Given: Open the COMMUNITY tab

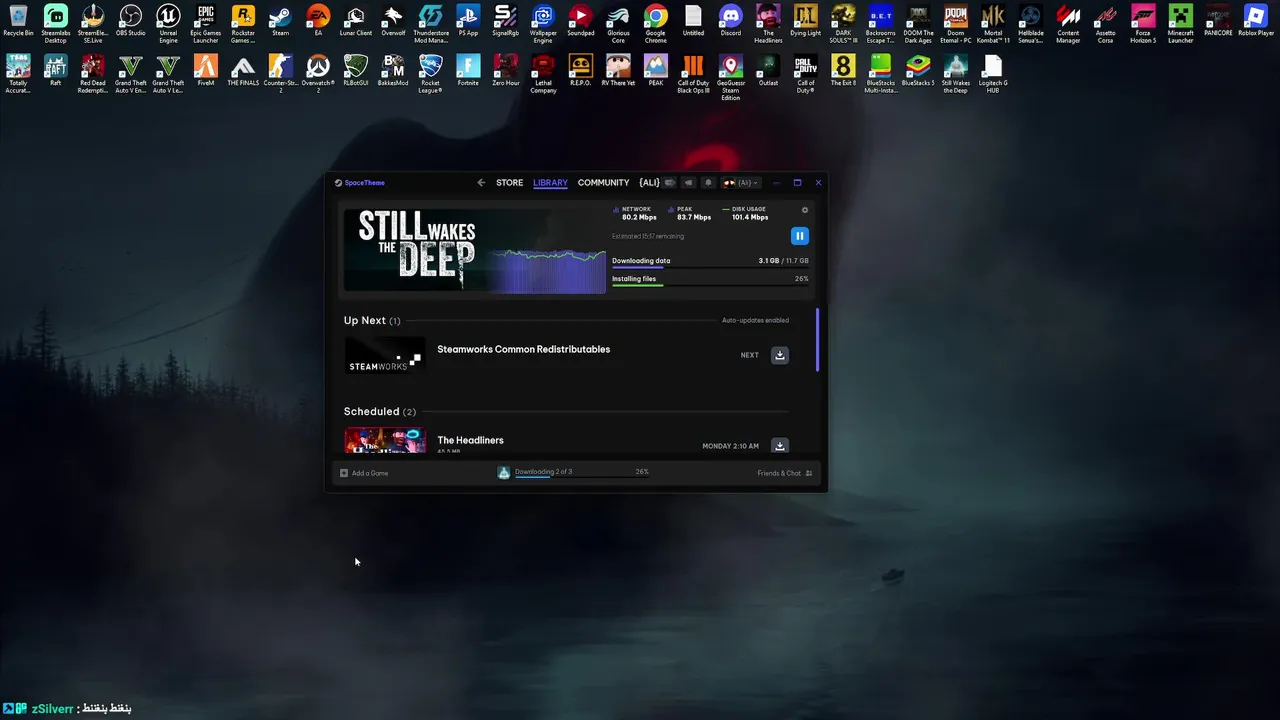Looking at the screenshot, I should click(x=603, y=183).
